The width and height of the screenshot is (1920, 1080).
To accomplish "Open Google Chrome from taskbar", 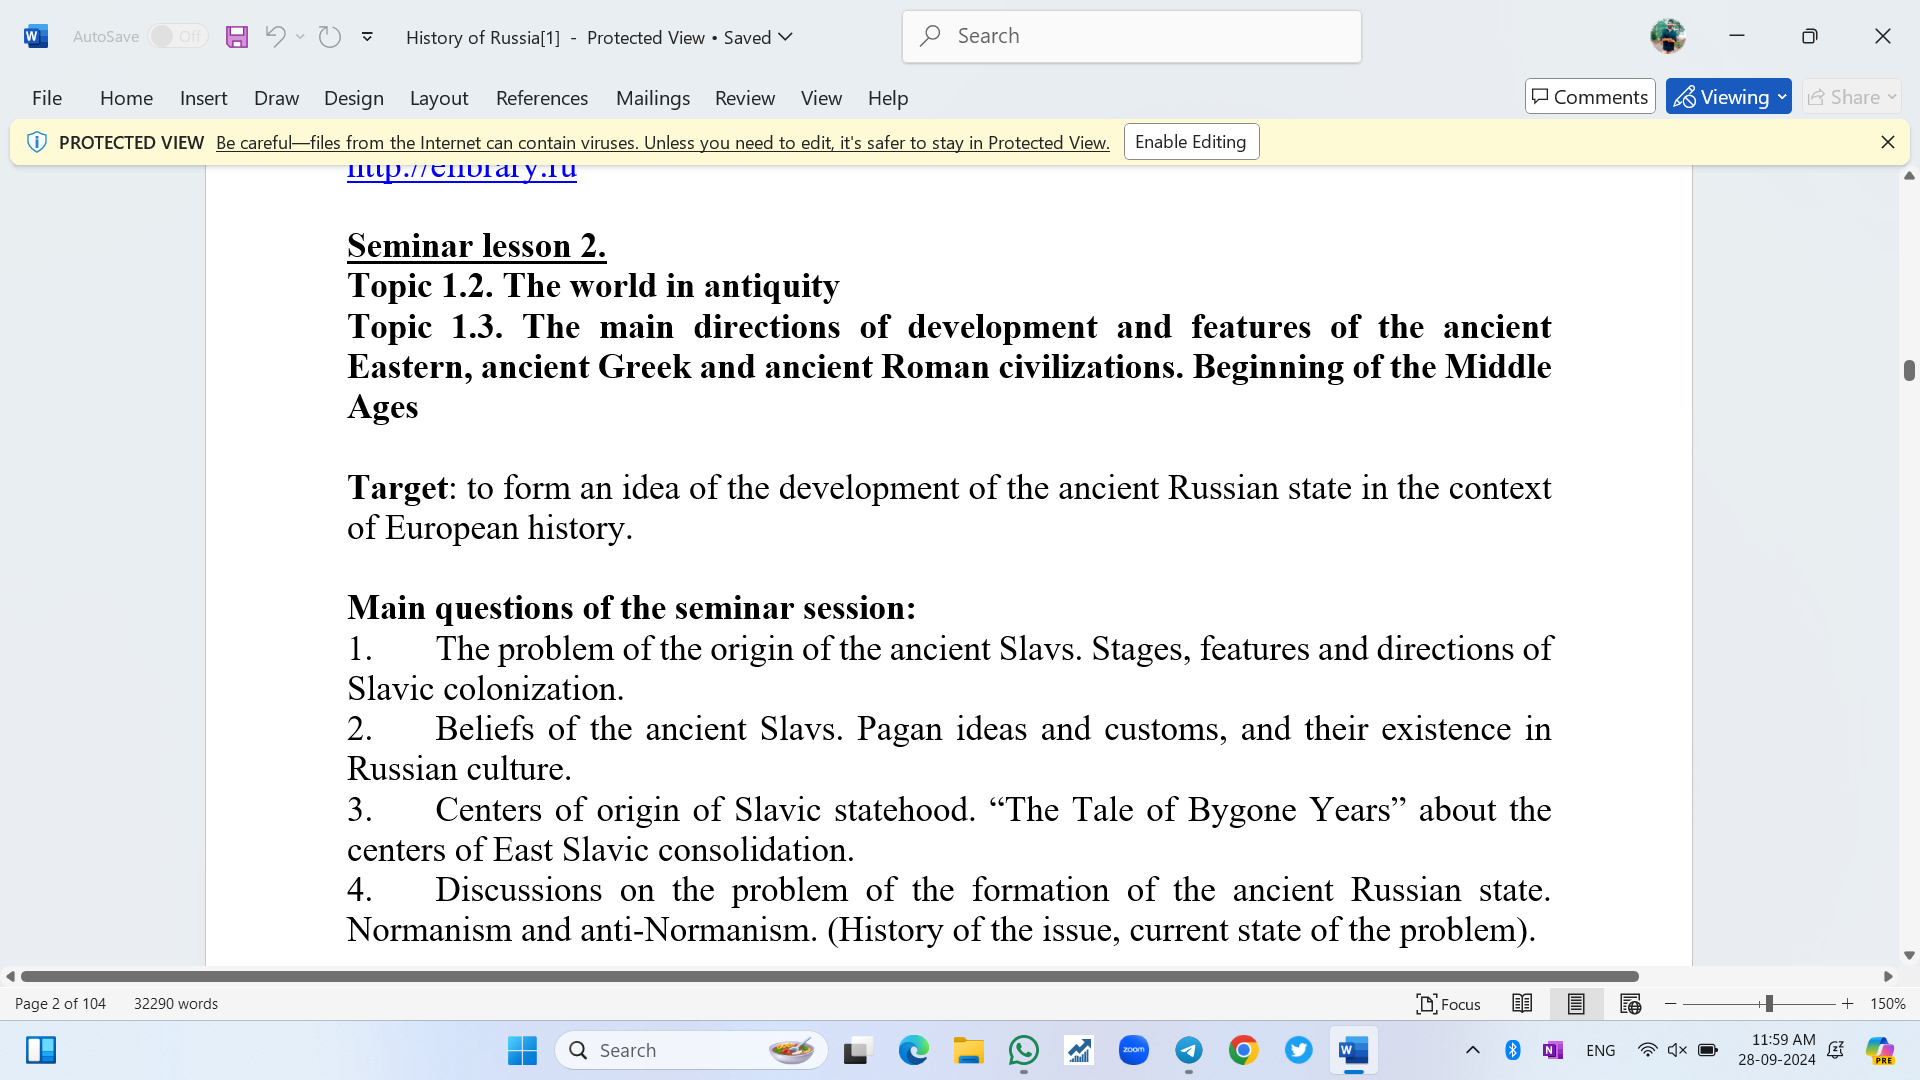I will click(1243, 1050).
